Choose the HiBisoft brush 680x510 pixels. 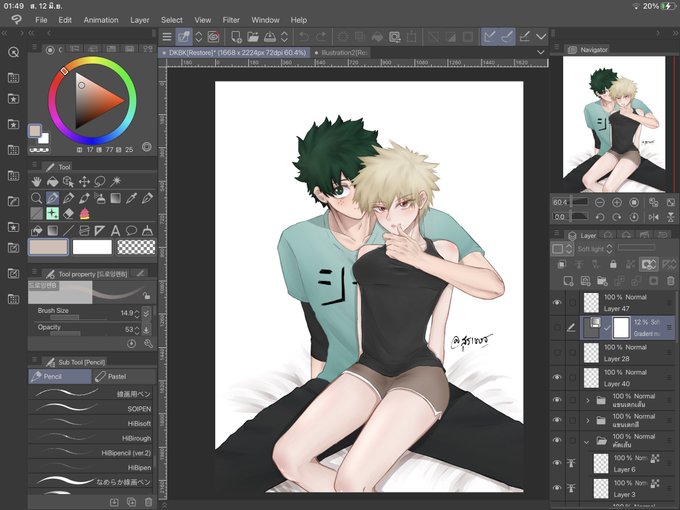91,423
